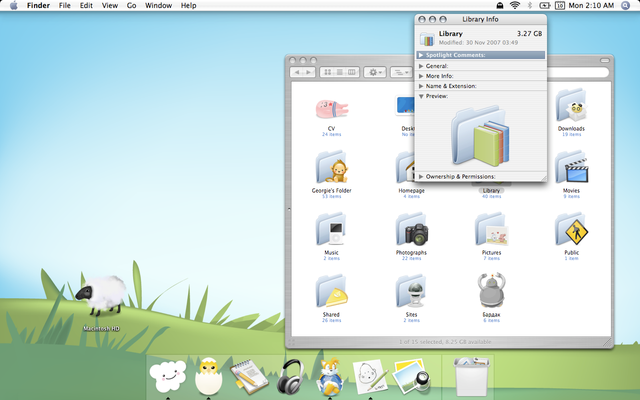
Task: Open the View menu in menu bar
Action: click(109, 6)
